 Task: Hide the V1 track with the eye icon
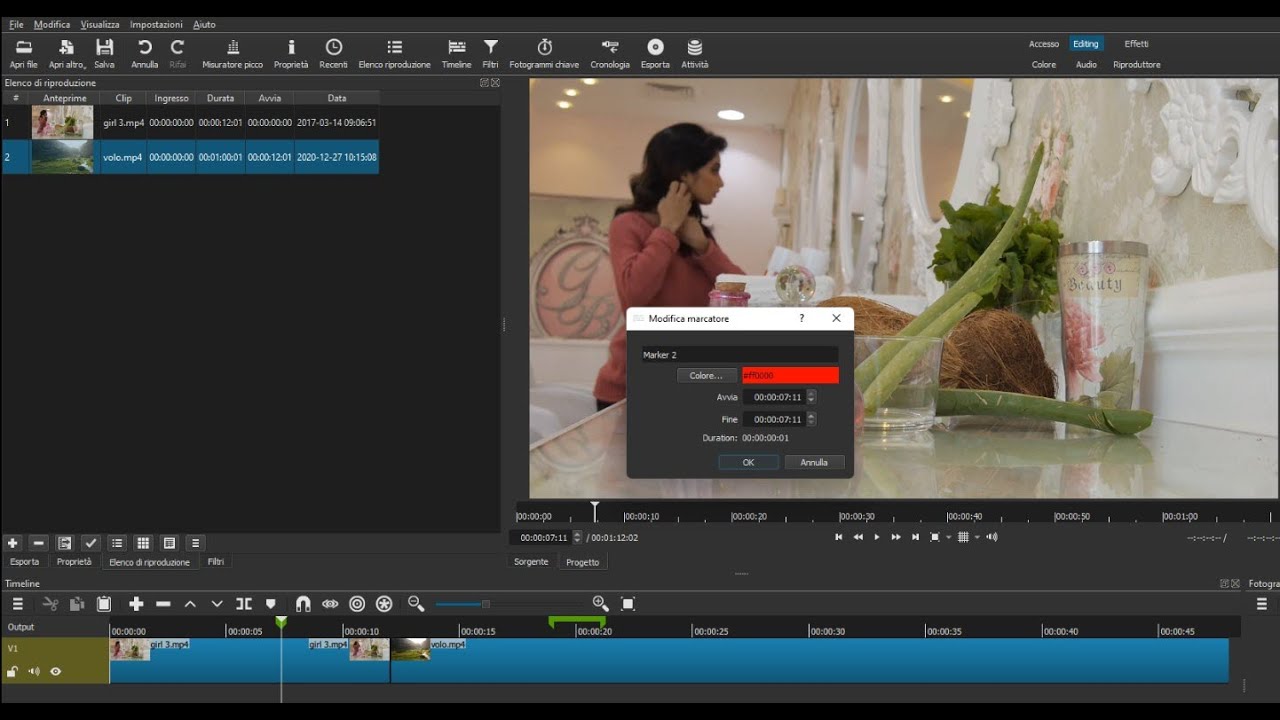56,672
